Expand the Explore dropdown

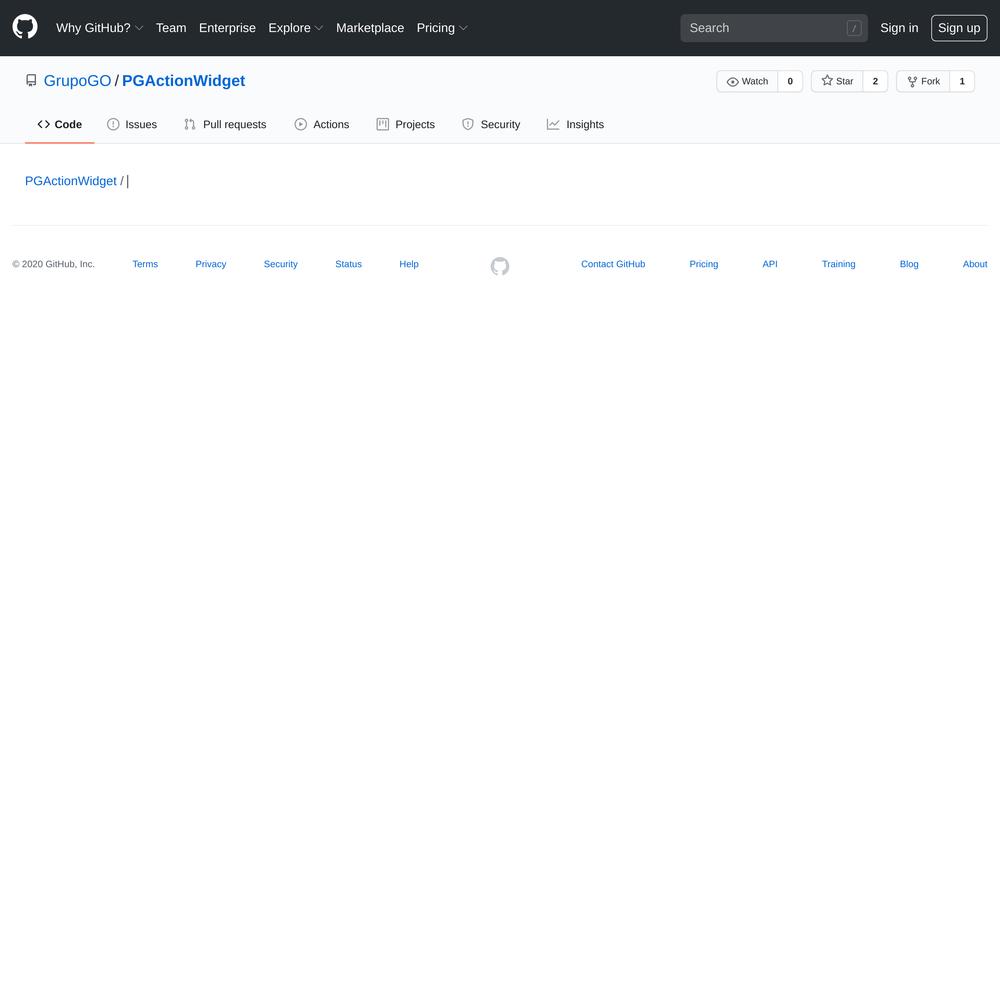click(x=295, y=28)
